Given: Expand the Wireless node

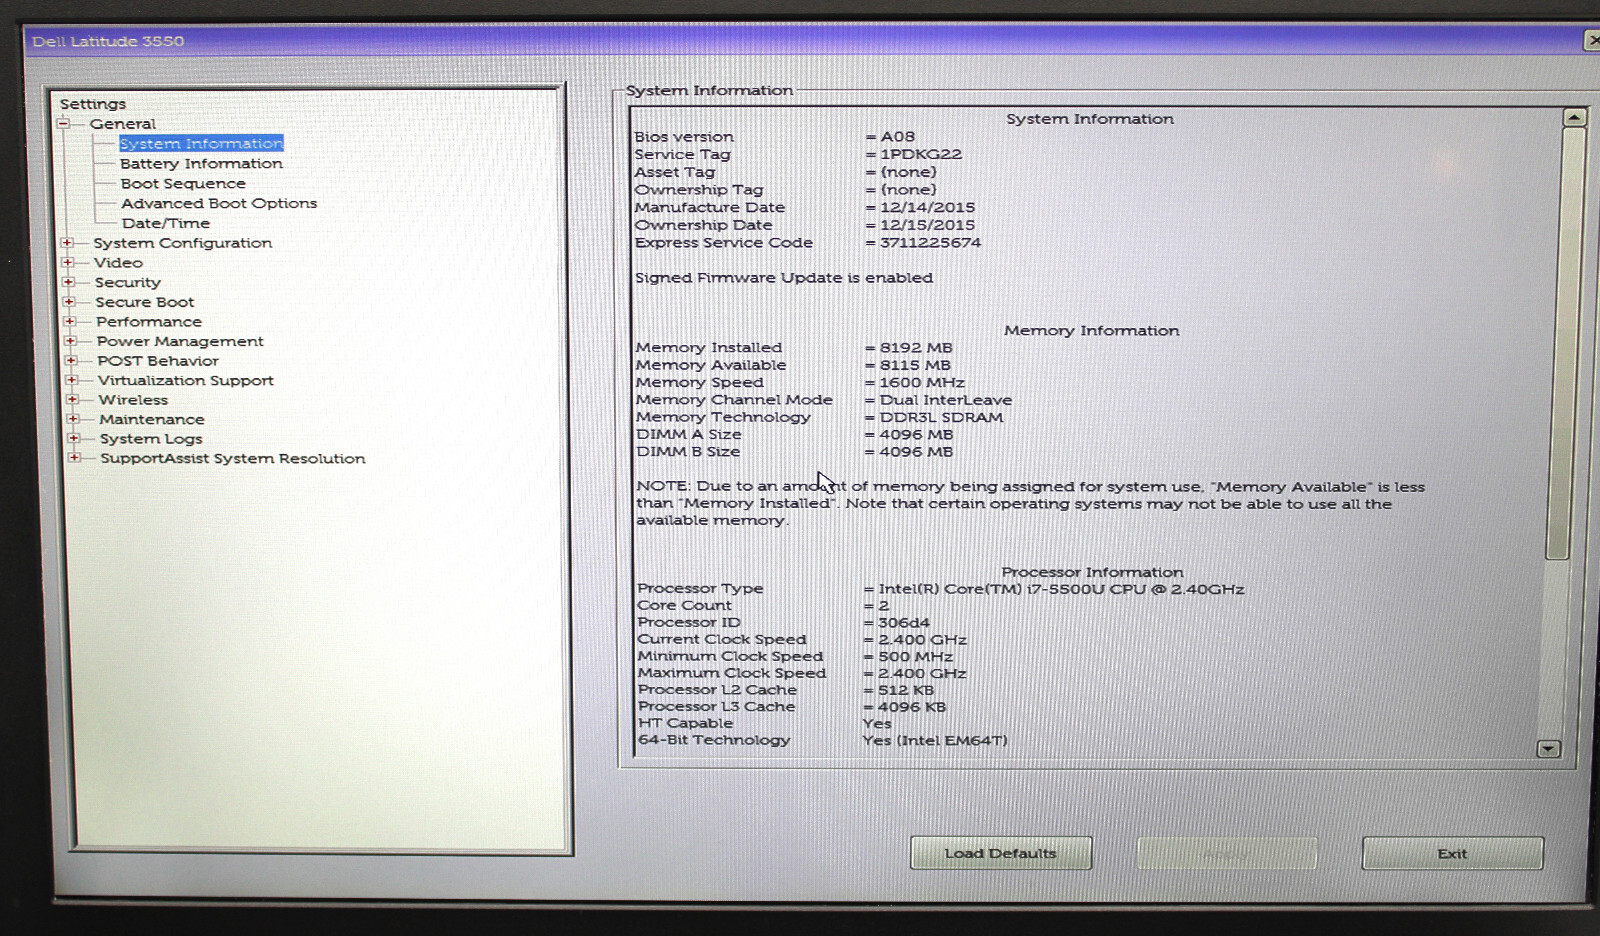Looking at the screenshot, I should coord(72,400).
